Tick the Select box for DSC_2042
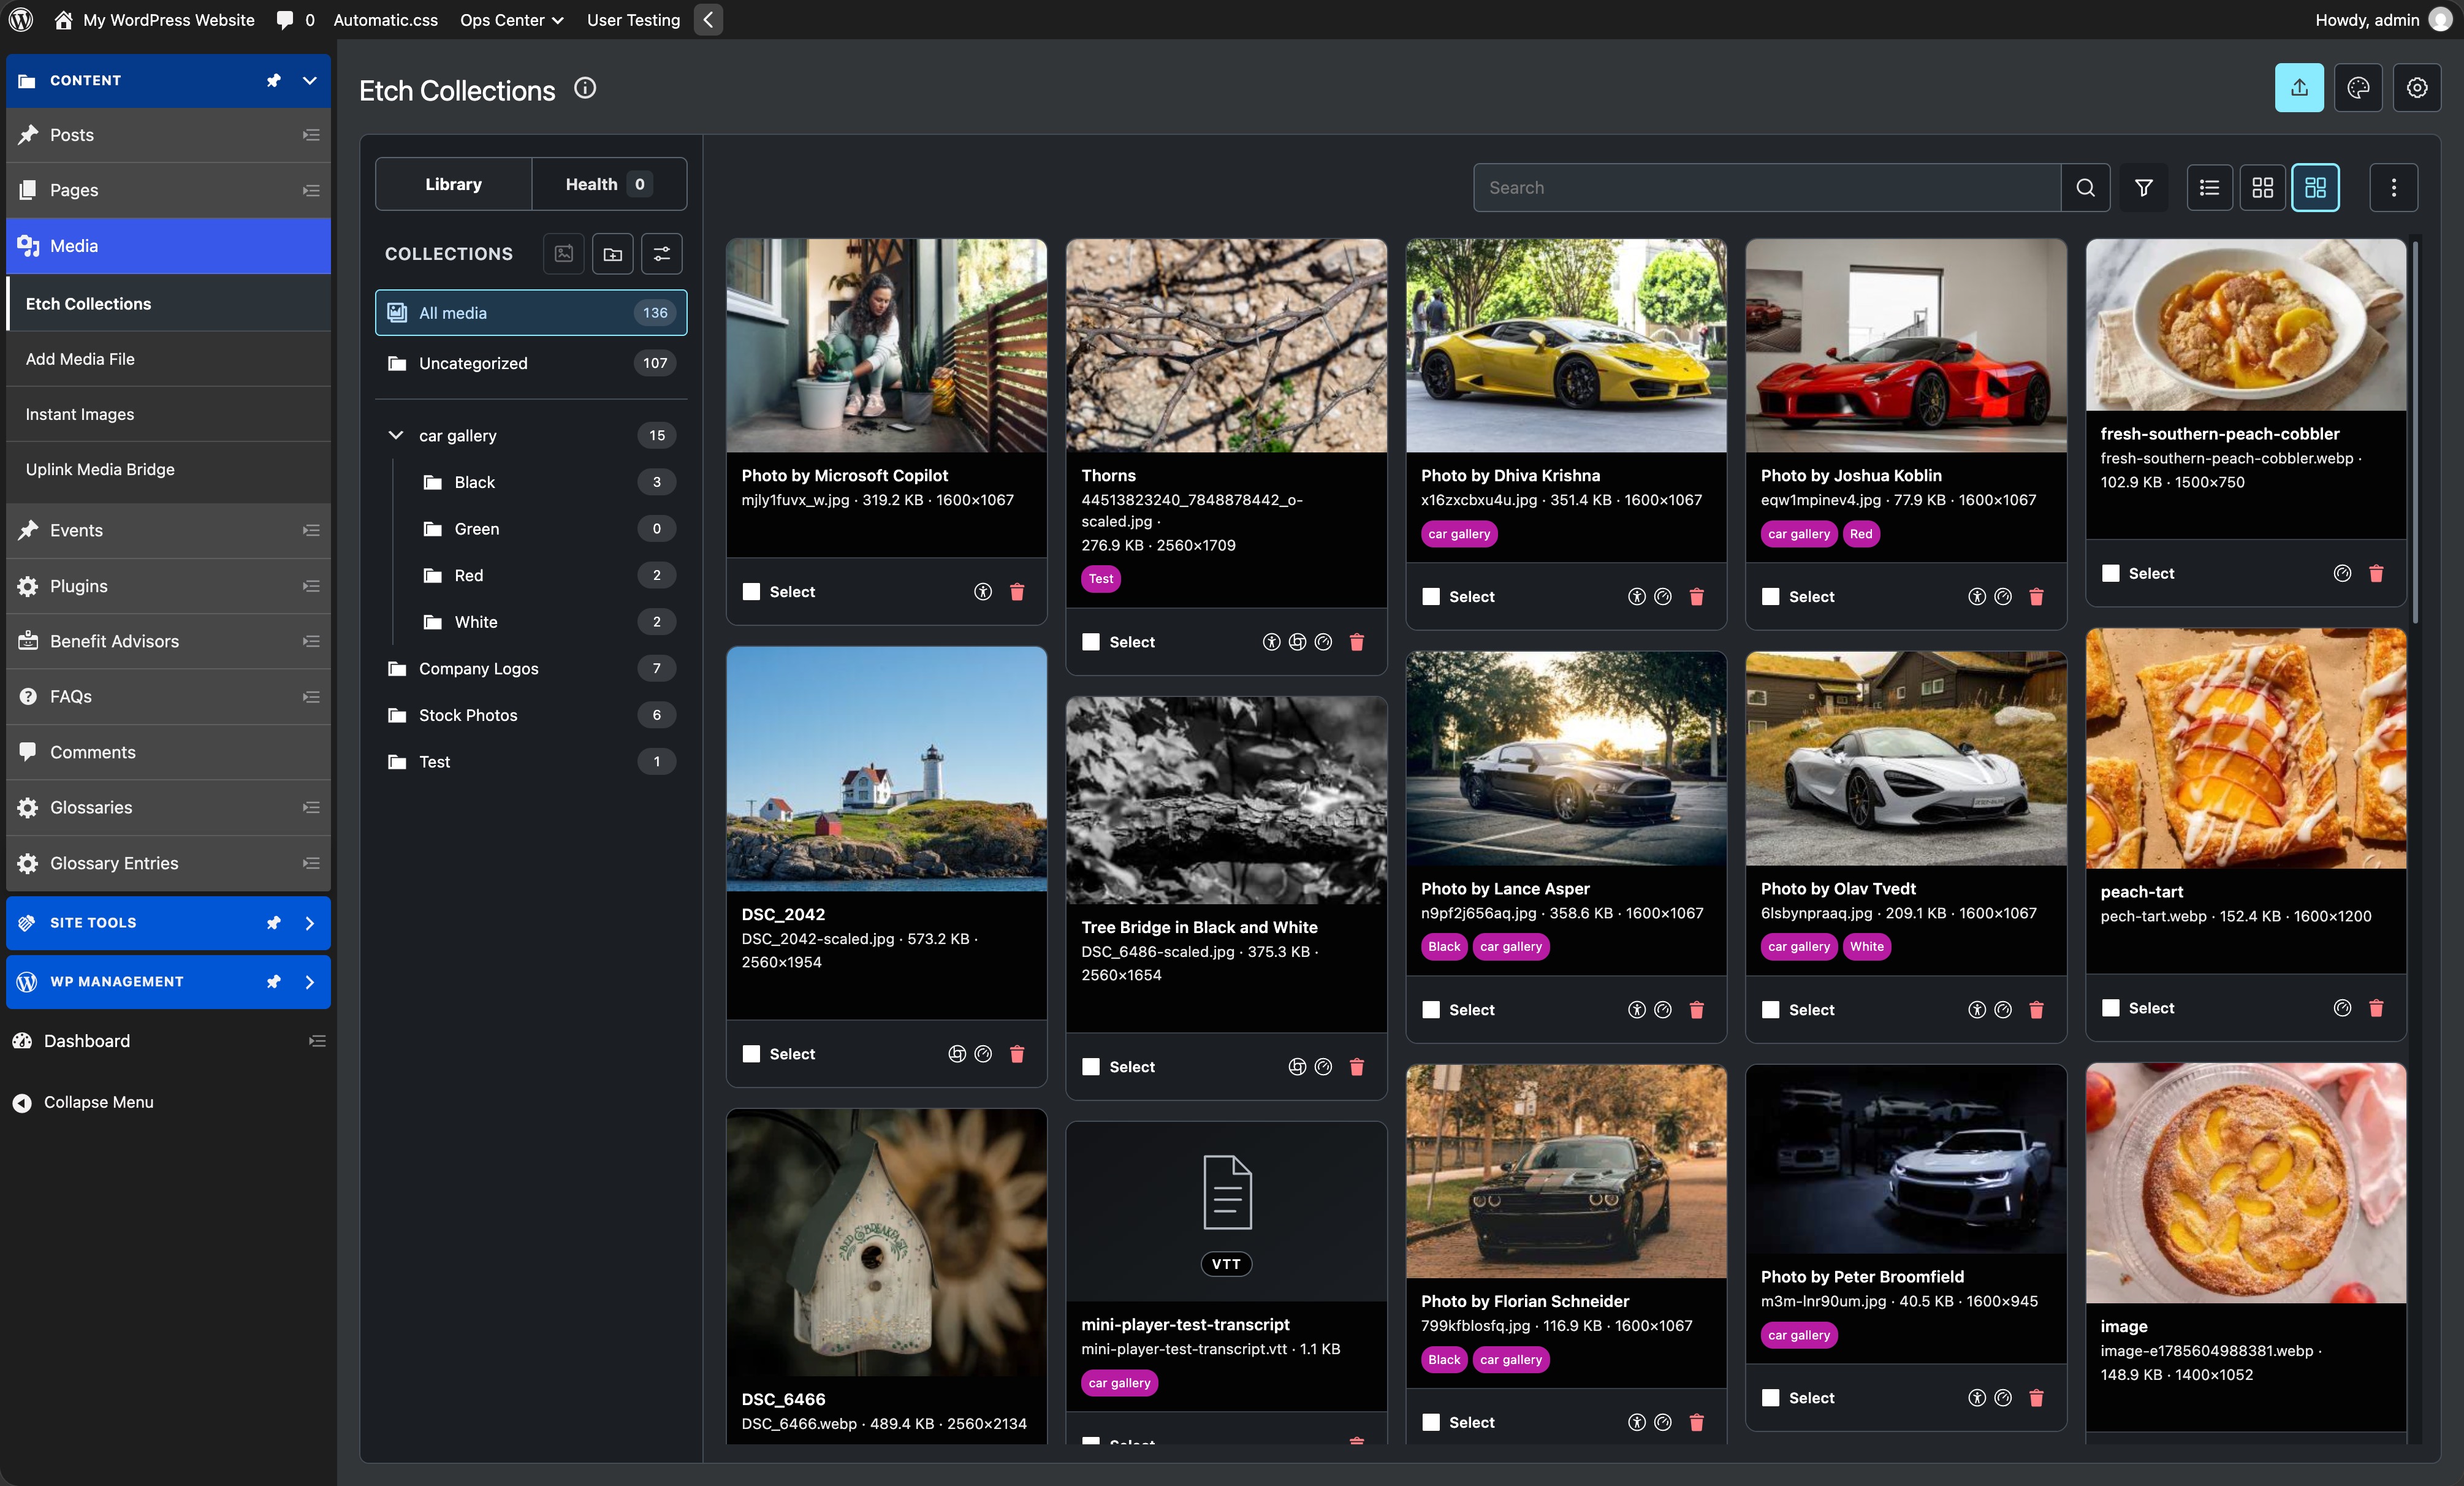The height and width of the screenshot is (1486, 2464). [751, 1054]
